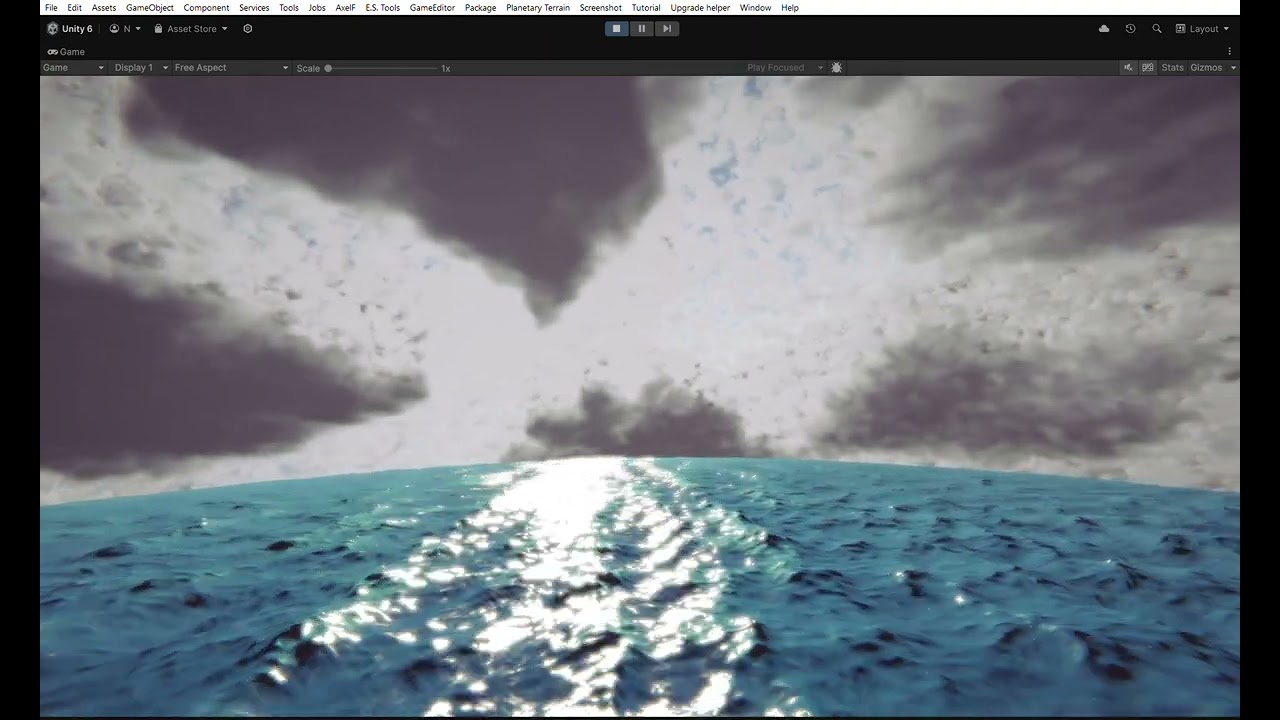Select the Game tab
Screen dimensions: 1280x720
point(66,52)
